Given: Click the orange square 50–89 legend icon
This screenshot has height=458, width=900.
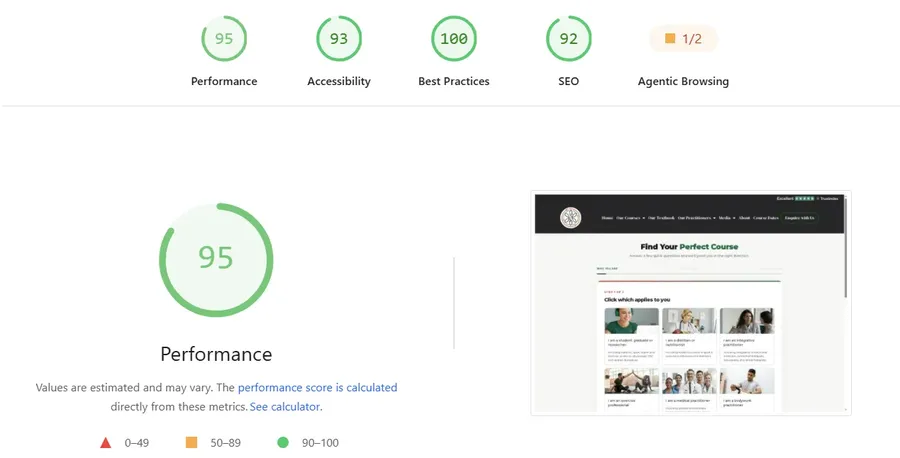Looking at the screenshot, I should pos(192,442).
